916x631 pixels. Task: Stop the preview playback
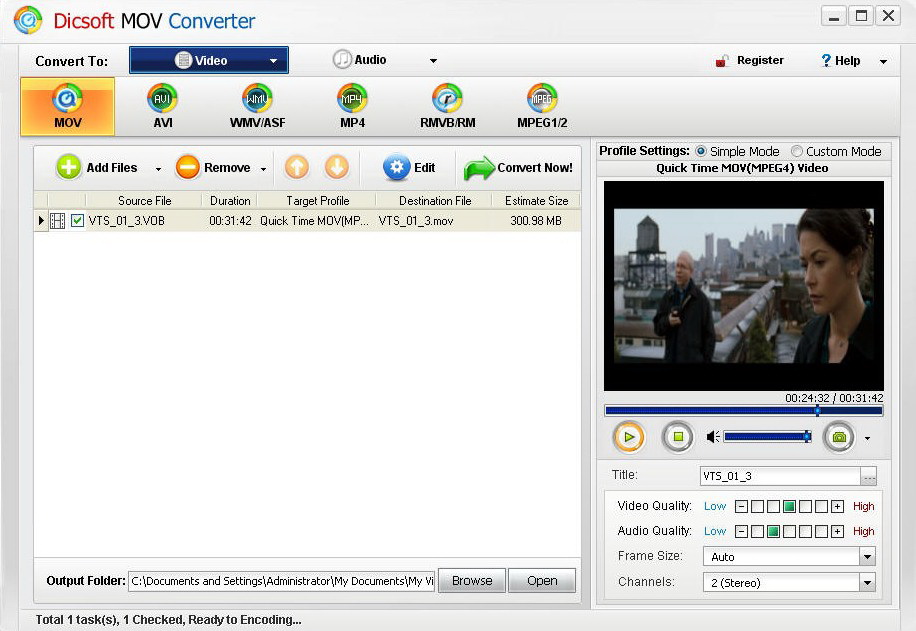click(x=678, y=437)
